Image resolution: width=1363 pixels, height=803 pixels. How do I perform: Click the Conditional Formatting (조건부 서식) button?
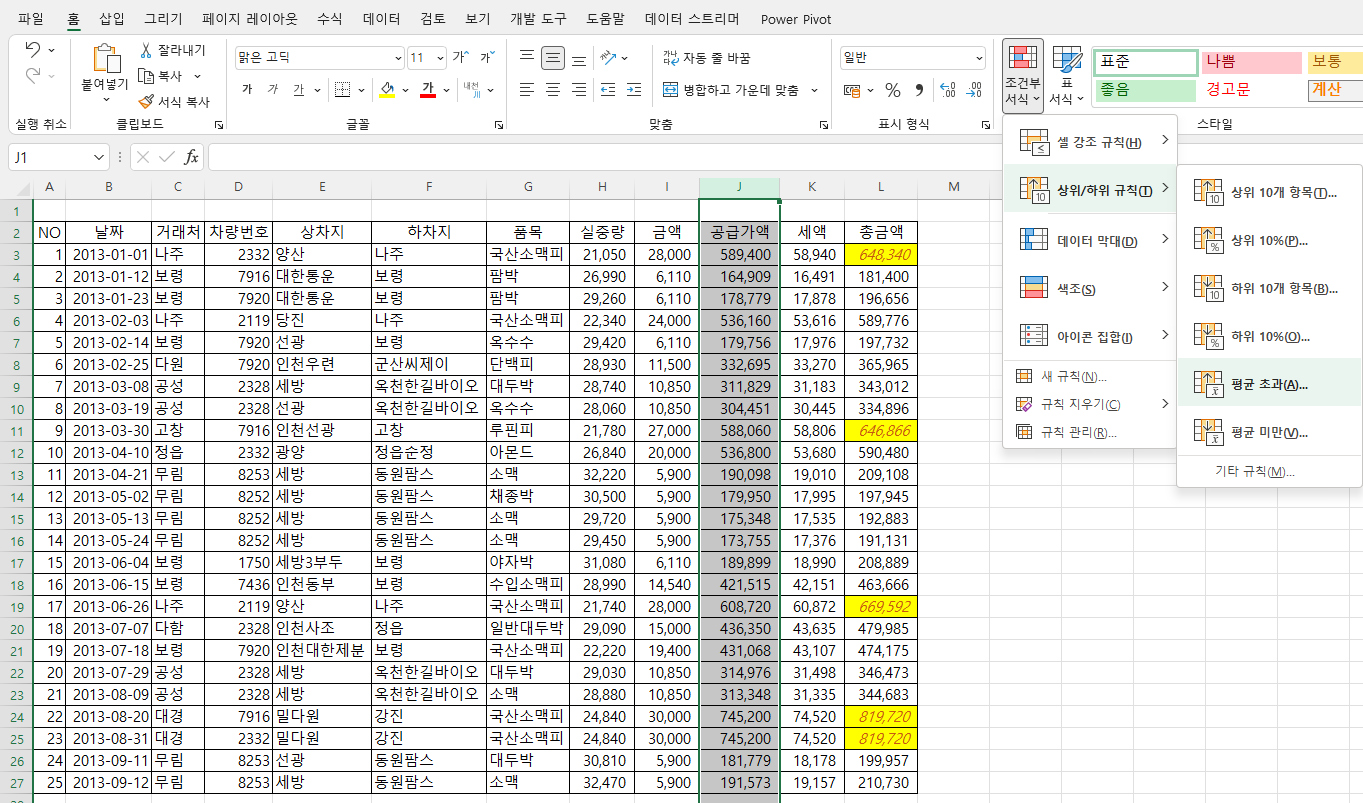(x=1023, y=77)
